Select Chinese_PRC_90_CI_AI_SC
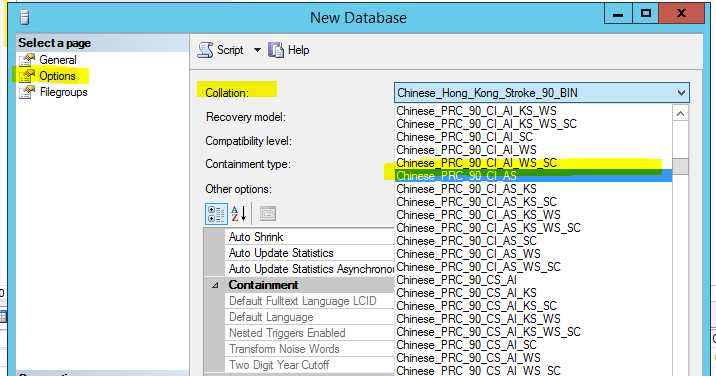The height and width of the screenshot is (376, 716). pyautogui.click(x=533, y=137)
